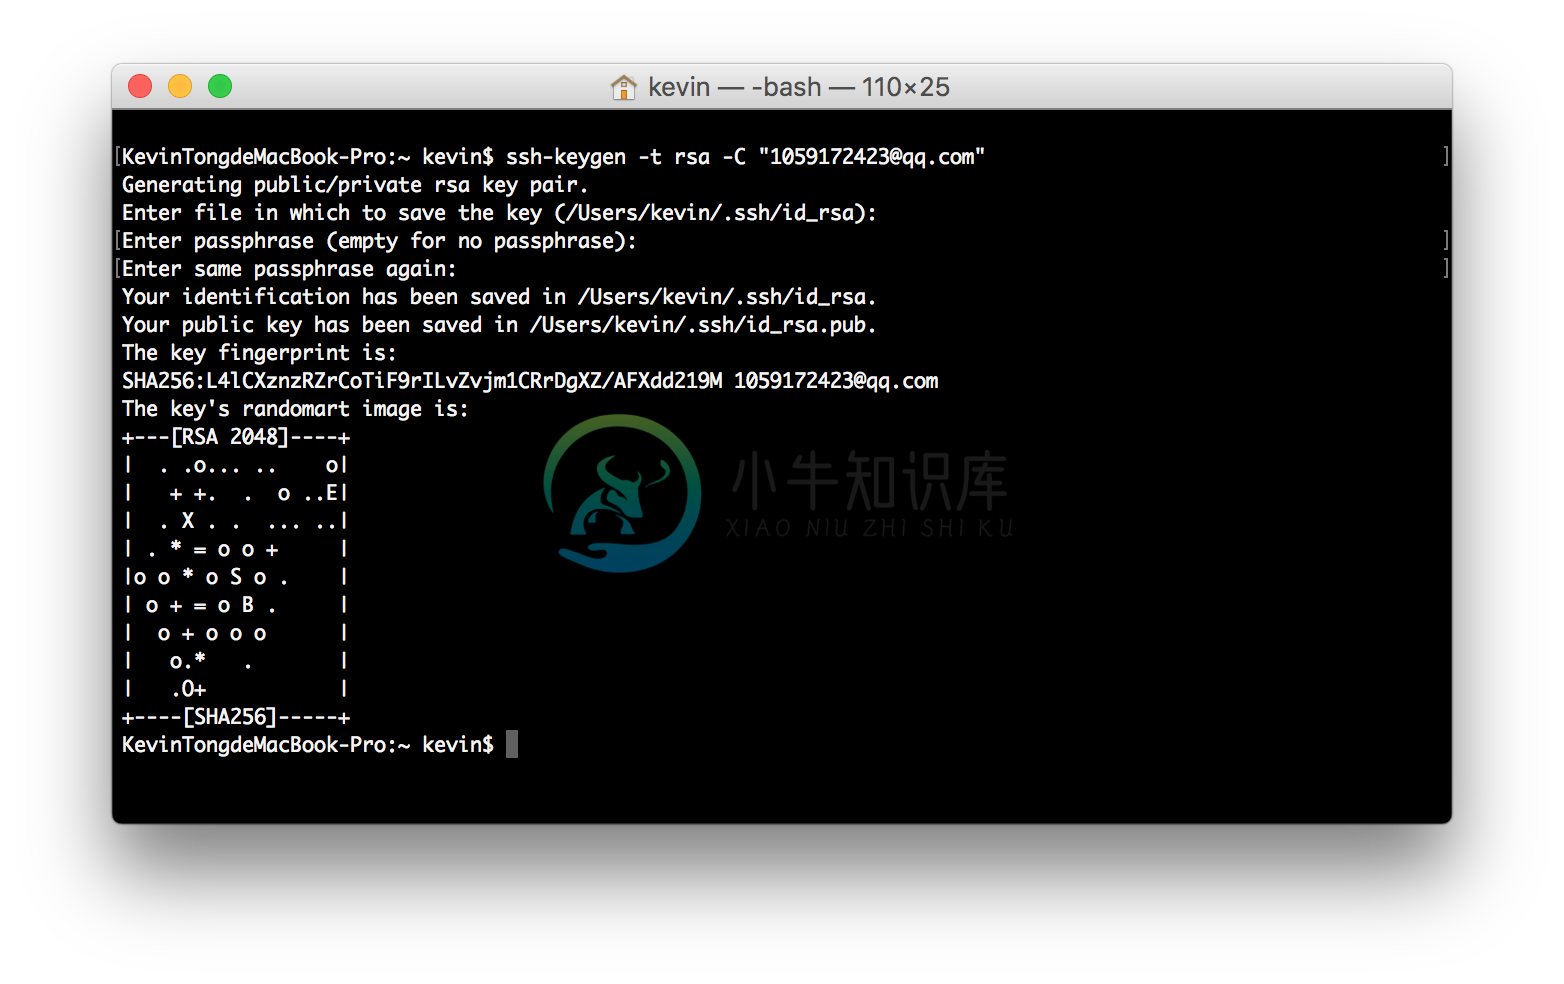Click the 'The key fingerprint is:' line
This screenshot has height=984, width=1564.
(x=259, y=353)
